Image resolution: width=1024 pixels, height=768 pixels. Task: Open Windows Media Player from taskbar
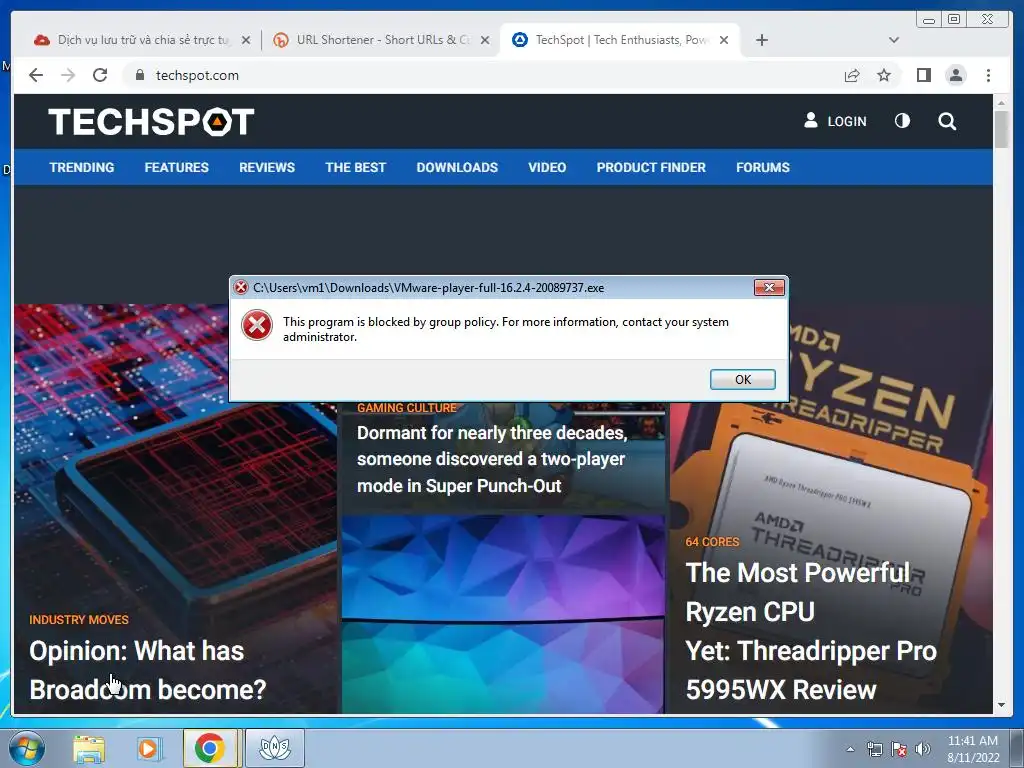(x=149, y=748)
